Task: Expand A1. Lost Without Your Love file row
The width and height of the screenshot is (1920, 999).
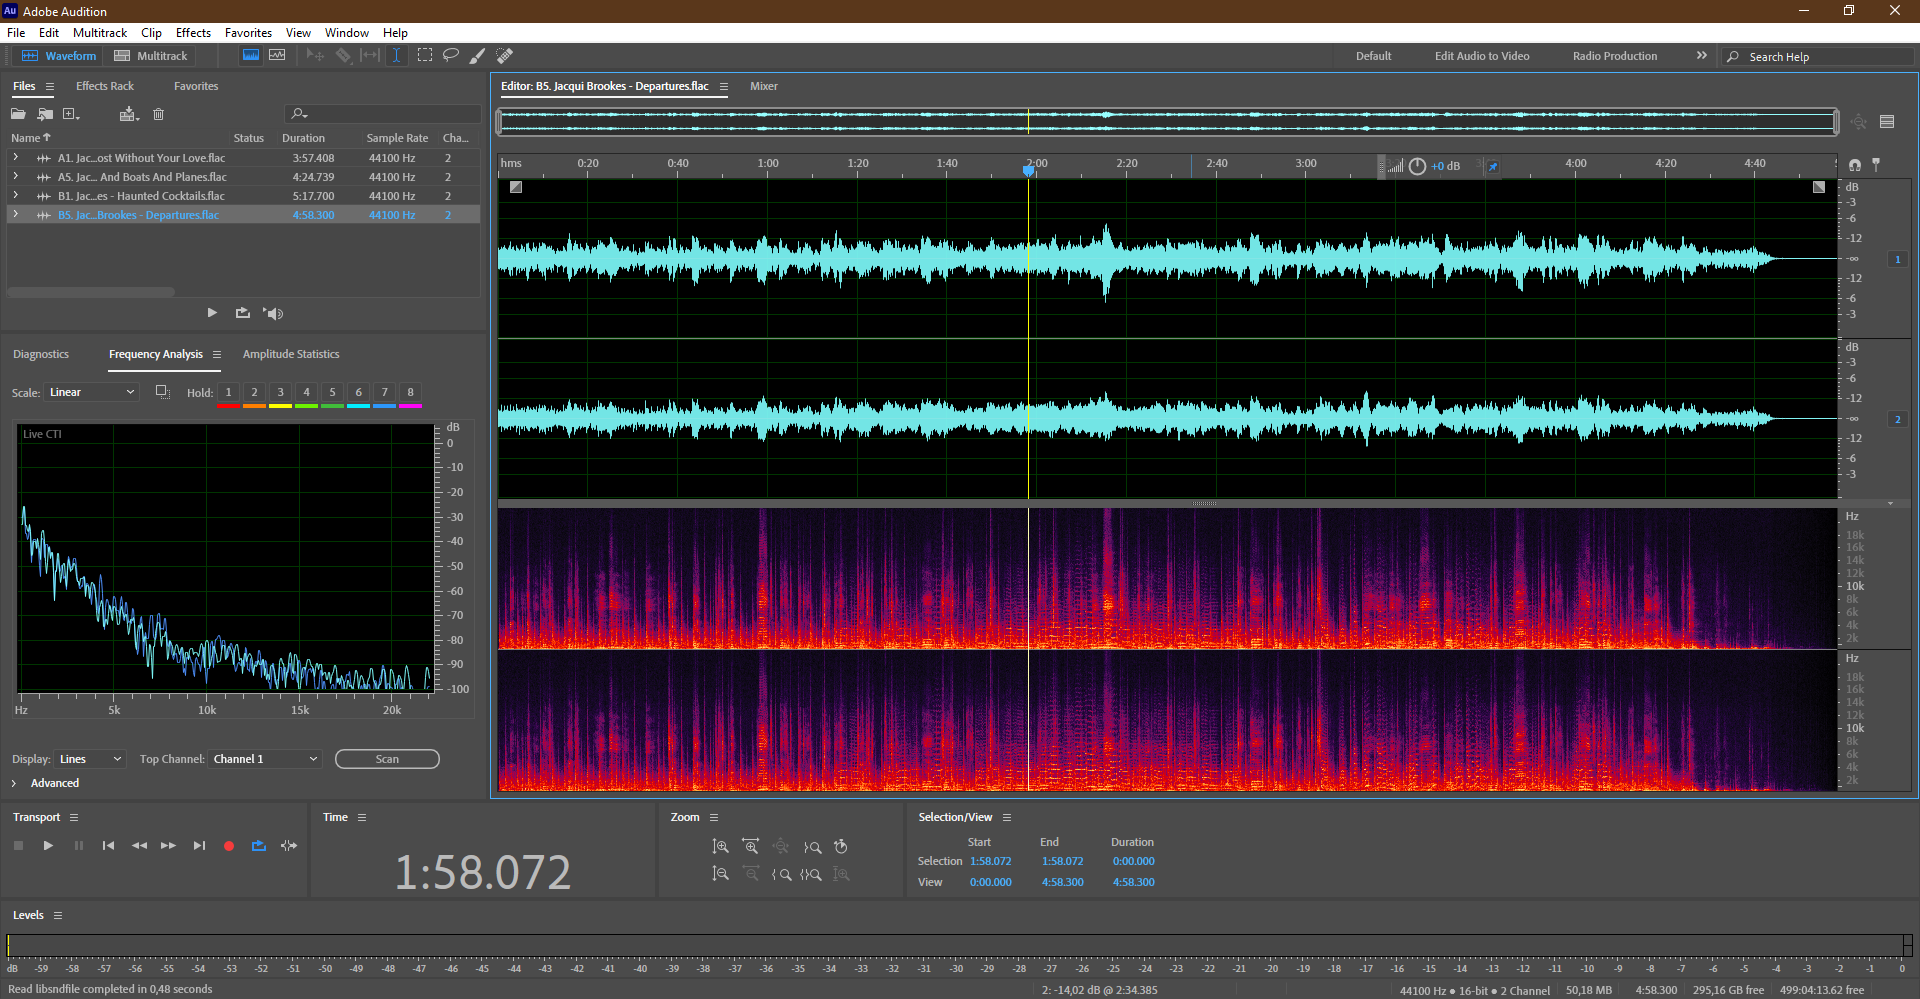Action: coord(16,158)
